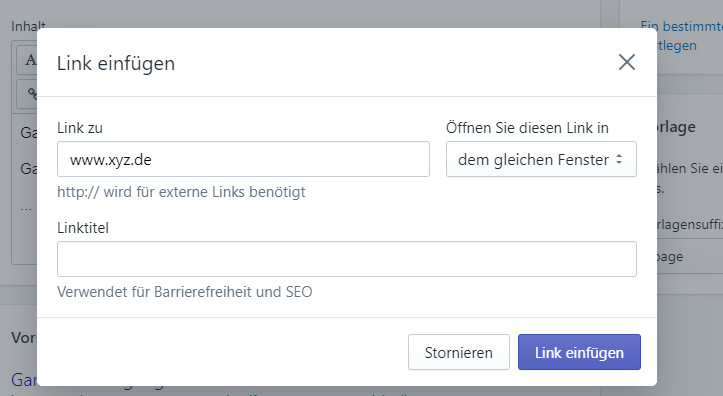Click the Link einfügen dialog heading

(116, 64)
